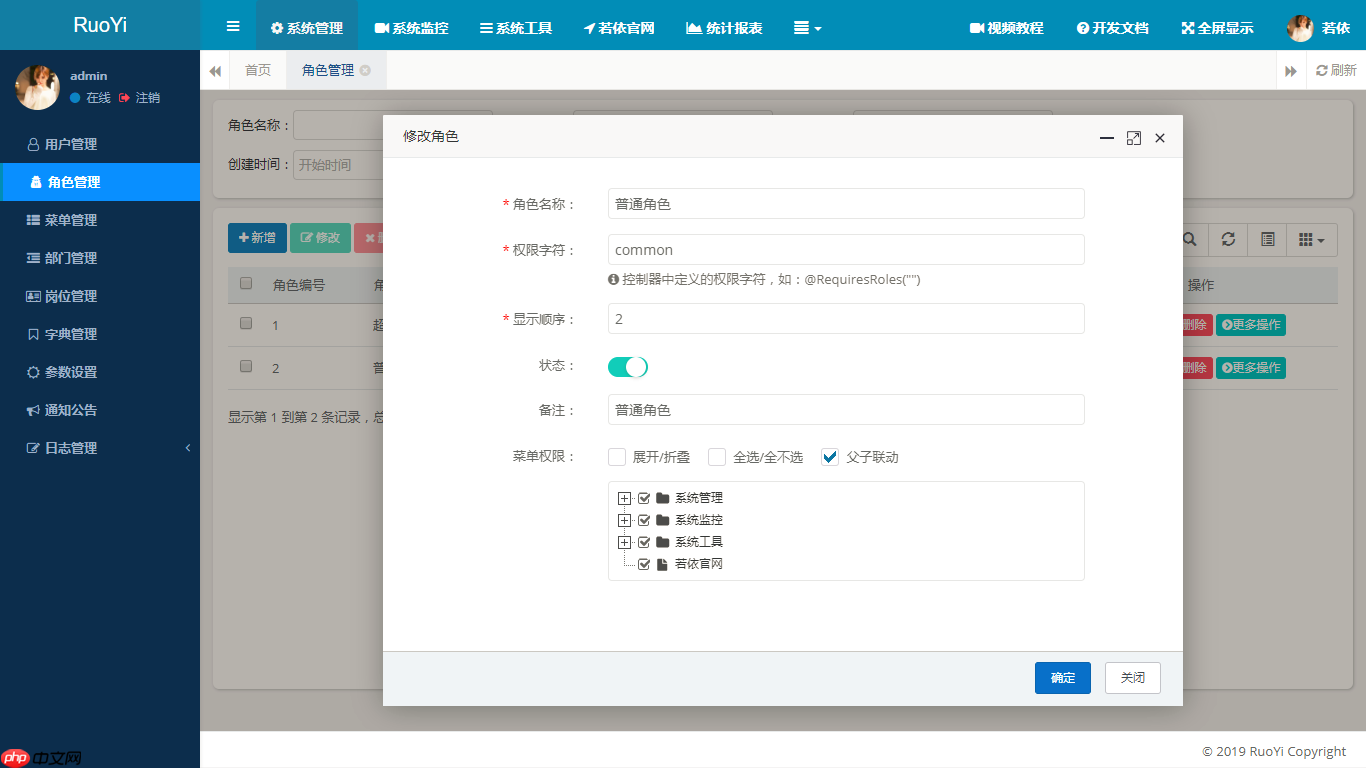Click the search magnifier icon above the table
1366x768 pixels.
pos(1188,239)
